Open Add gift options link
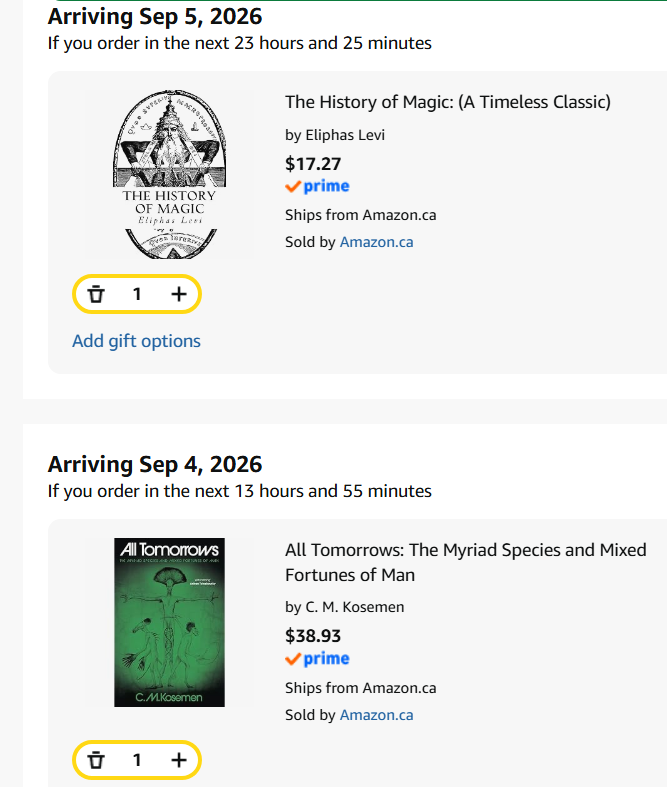Viewport: 667px width, 787px height. 137,341
